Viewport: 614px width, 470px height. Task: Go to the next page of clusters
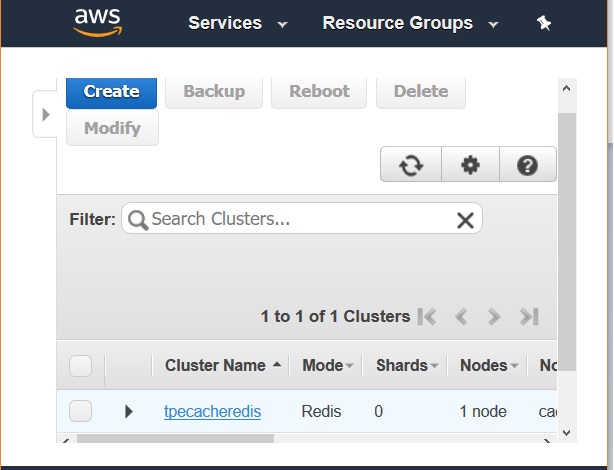(494, 317)
